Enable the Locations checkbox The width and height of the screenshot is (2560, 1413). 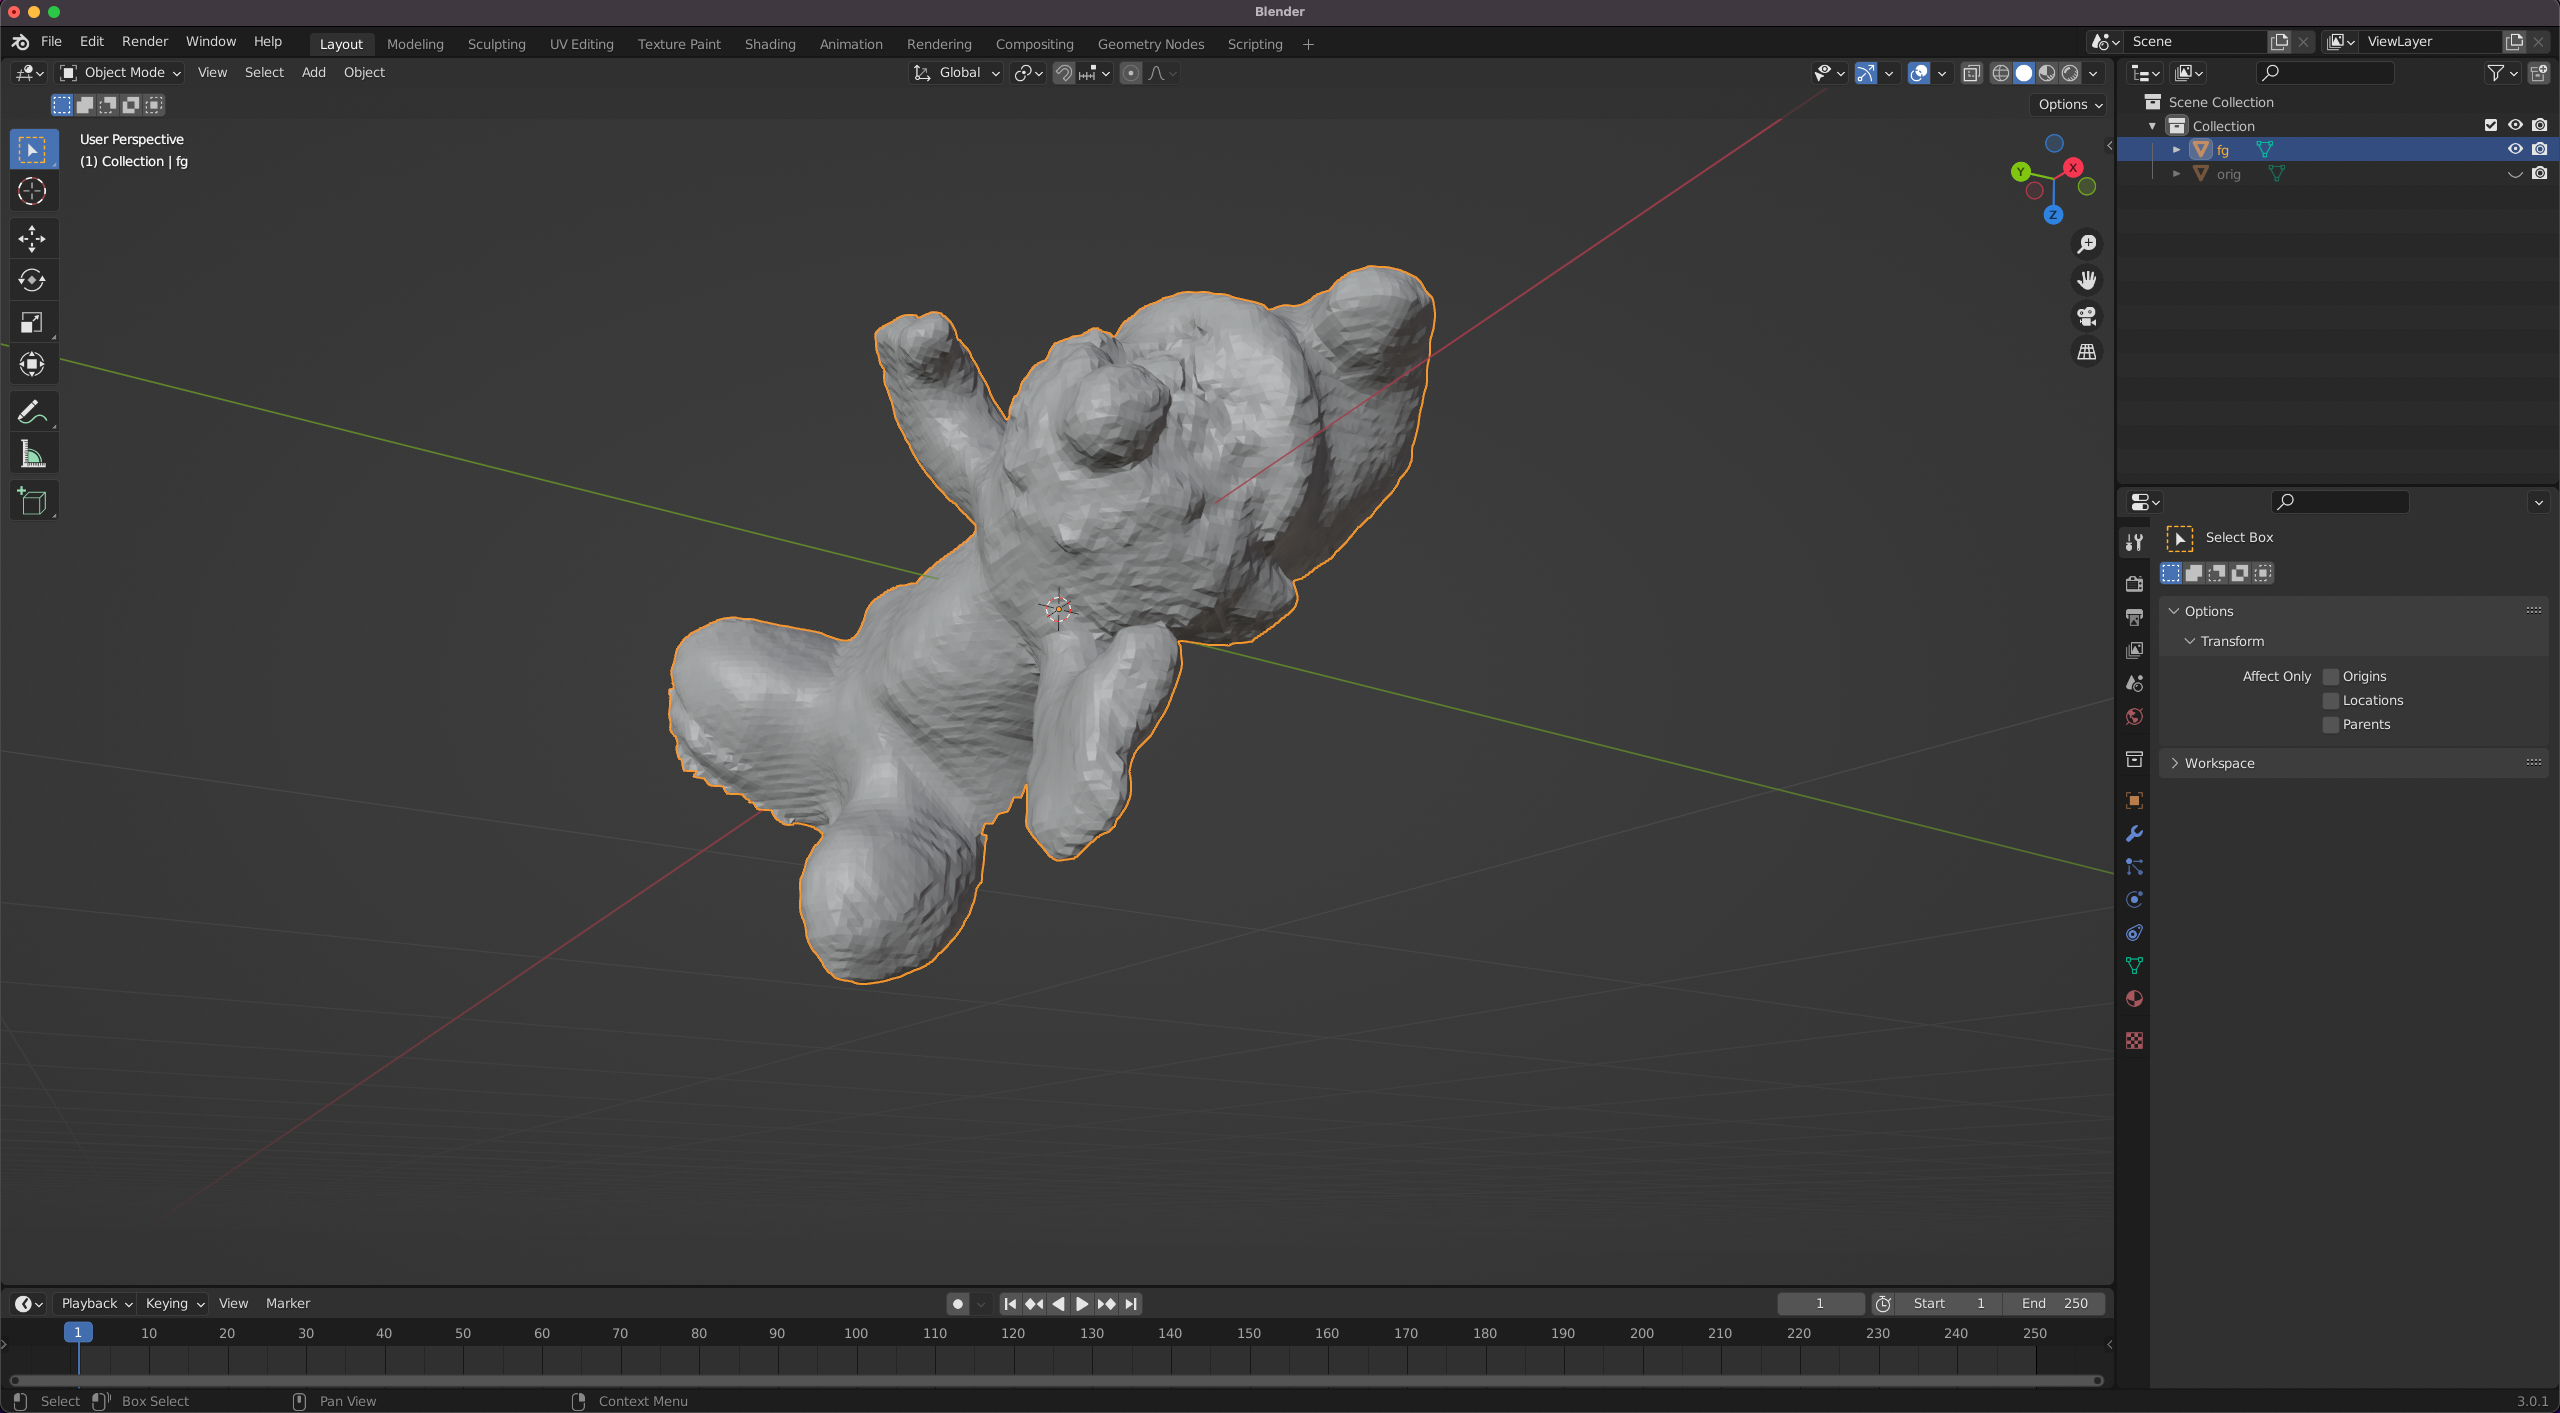[x=2331, y=701]
